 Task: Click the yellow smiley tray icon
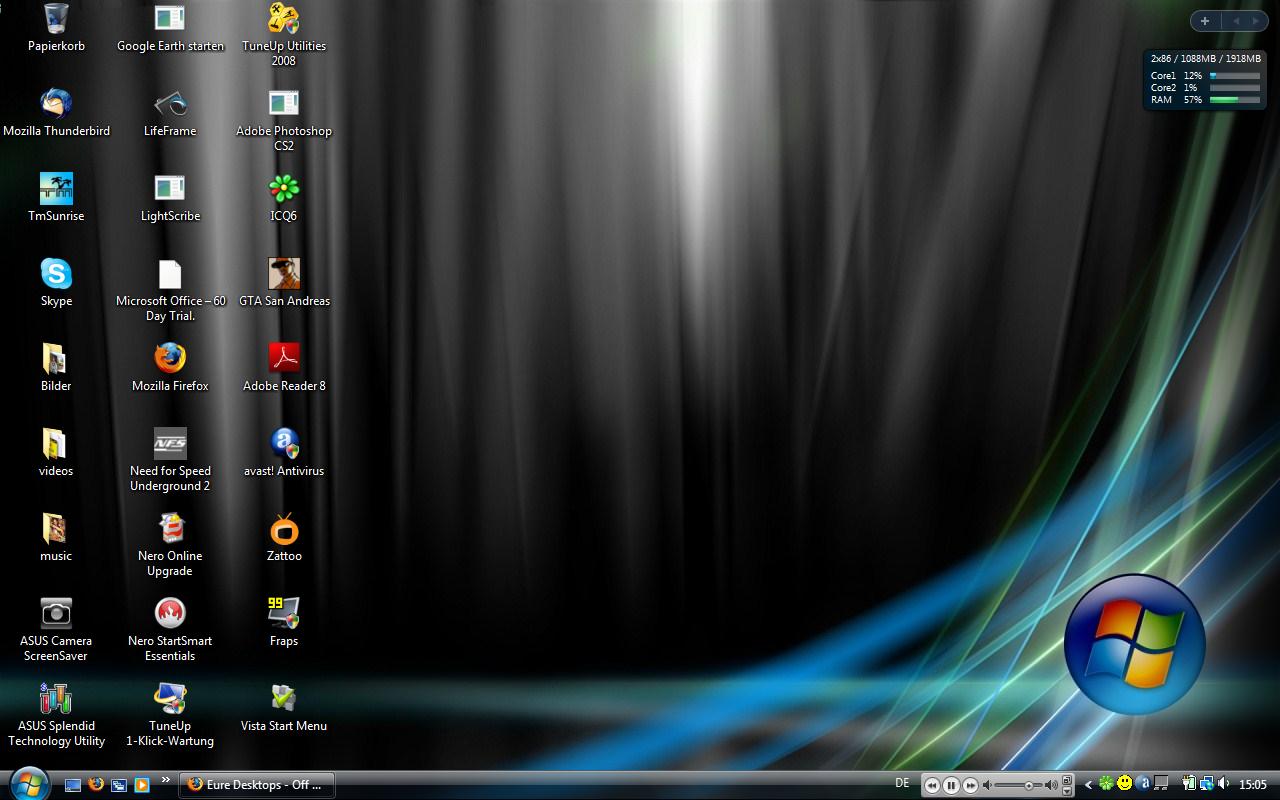[1124, 783]
